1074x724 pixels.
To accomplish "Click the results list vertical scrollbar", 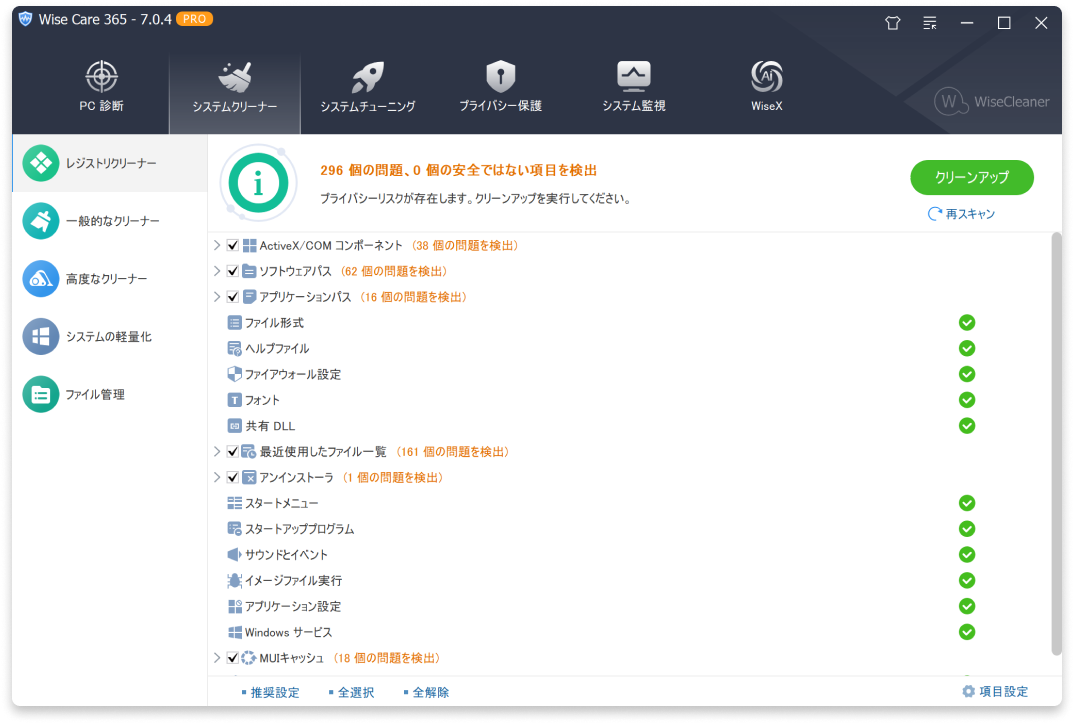I will coord(1055,440).
